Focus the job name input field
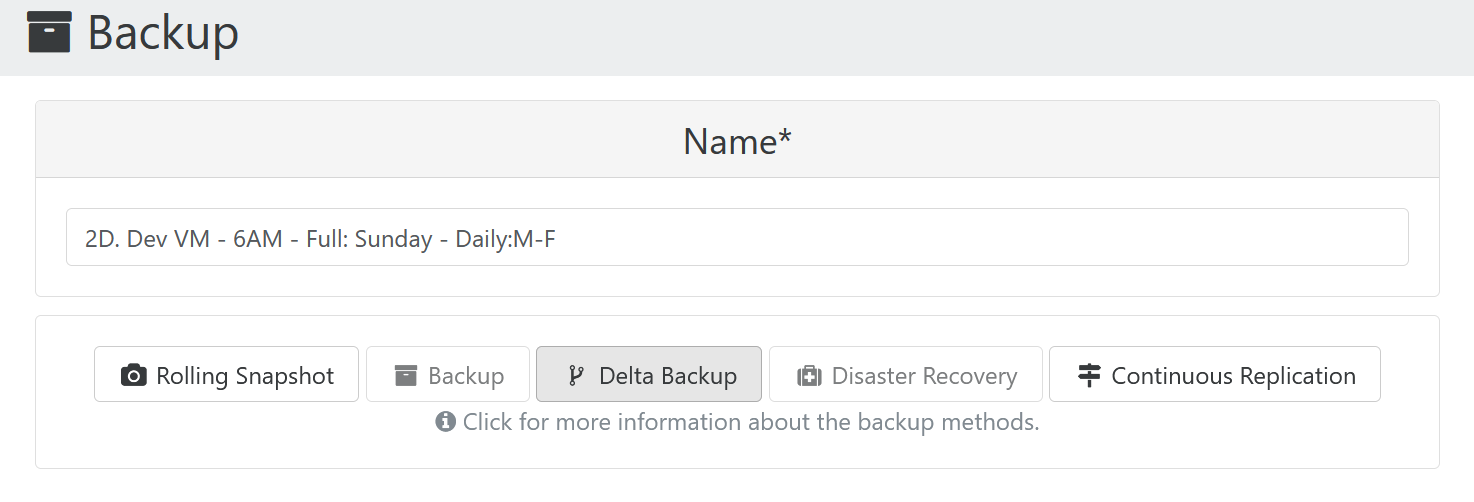The image size is (1474, 502). [x=737, y=237]
